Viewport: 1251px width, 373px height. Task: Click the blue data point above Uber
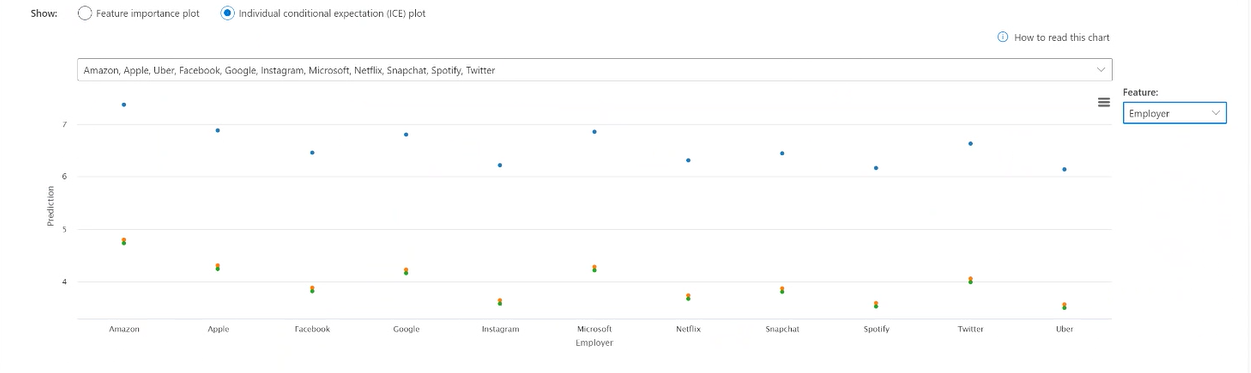[1064, 170]
